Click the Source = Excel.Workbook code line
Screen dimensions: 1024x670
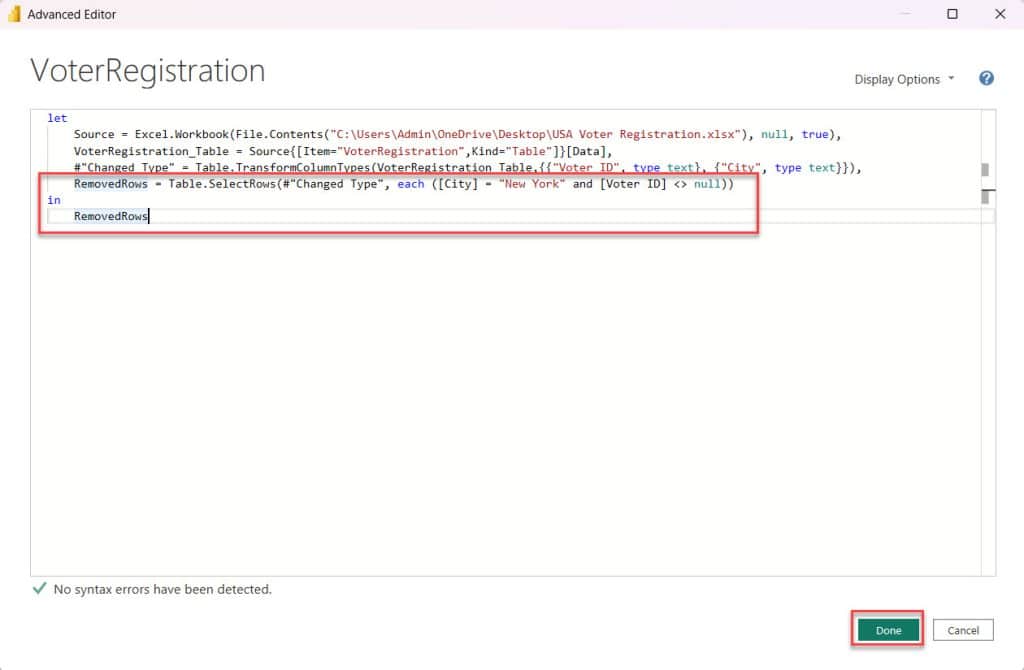(x=457, y=135)
